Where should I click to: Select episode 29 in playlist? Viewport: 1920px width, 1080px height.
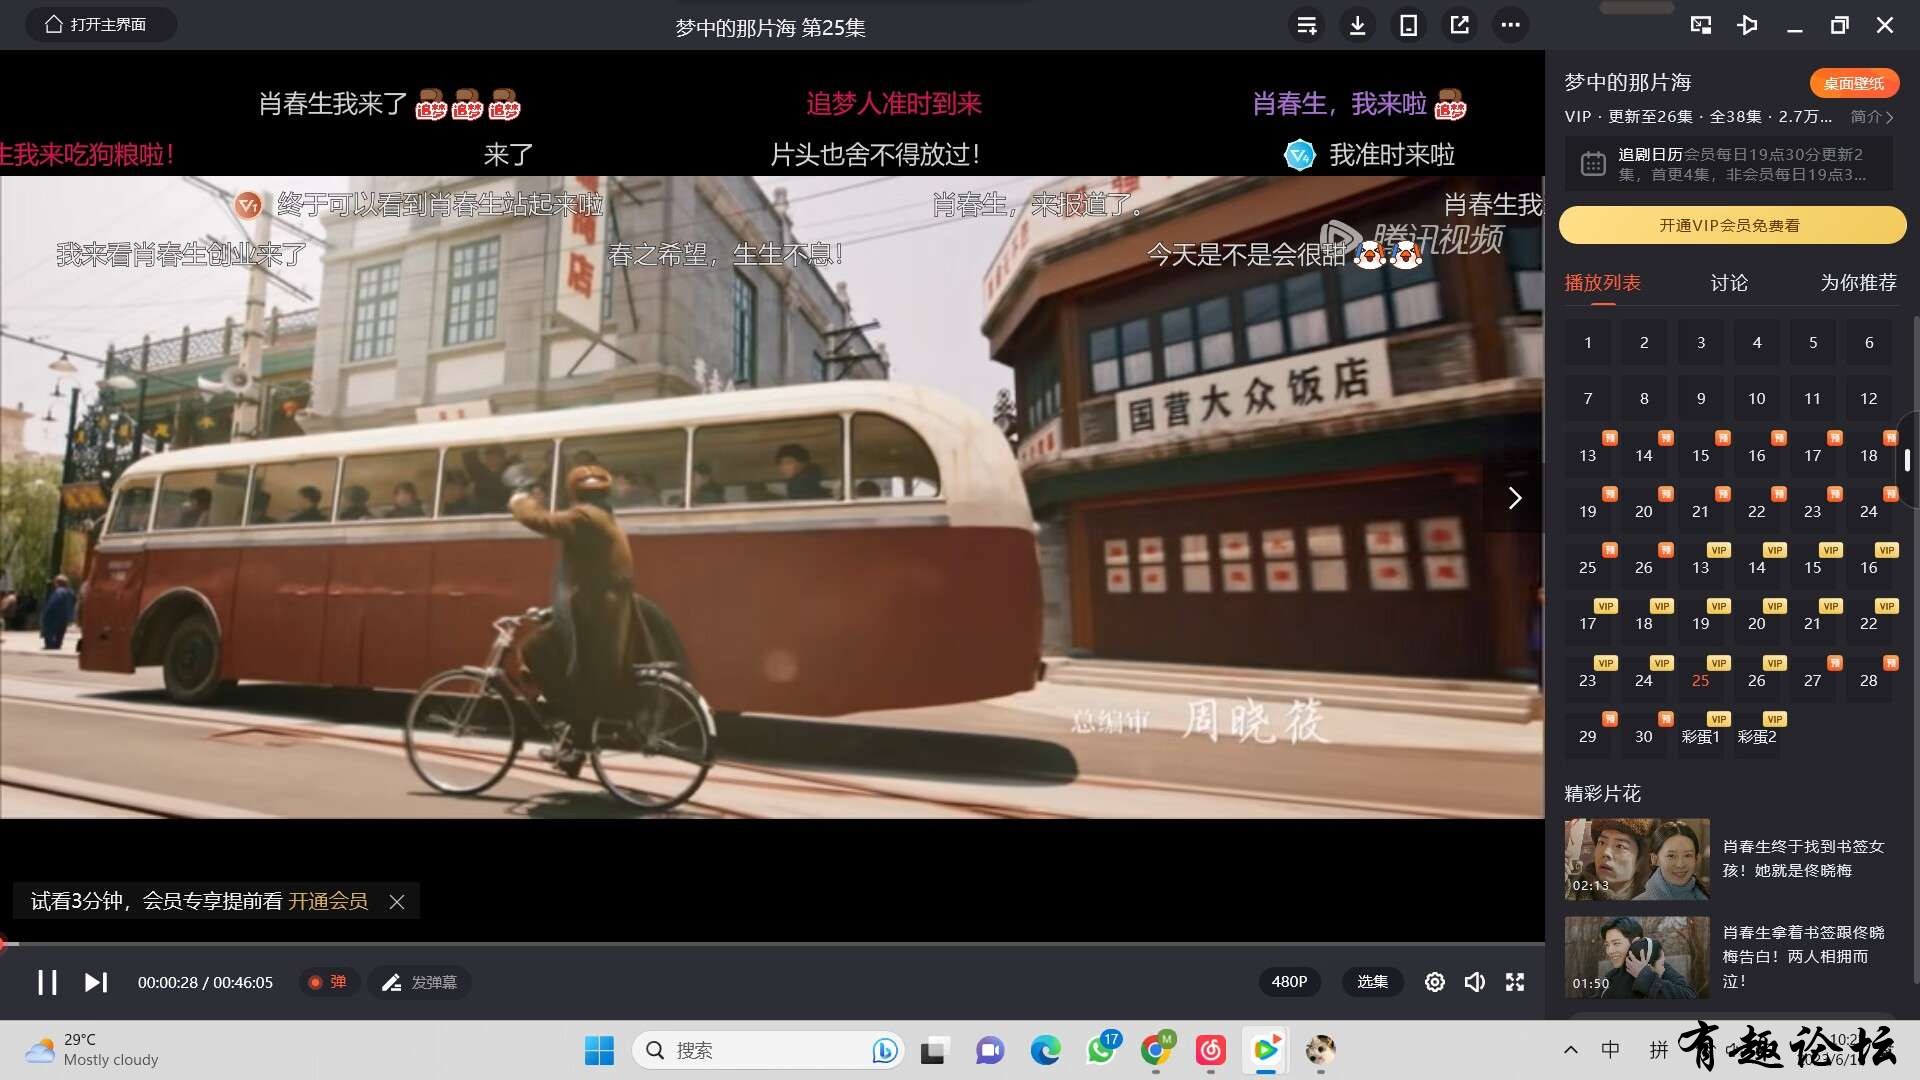coord(1588,736)
